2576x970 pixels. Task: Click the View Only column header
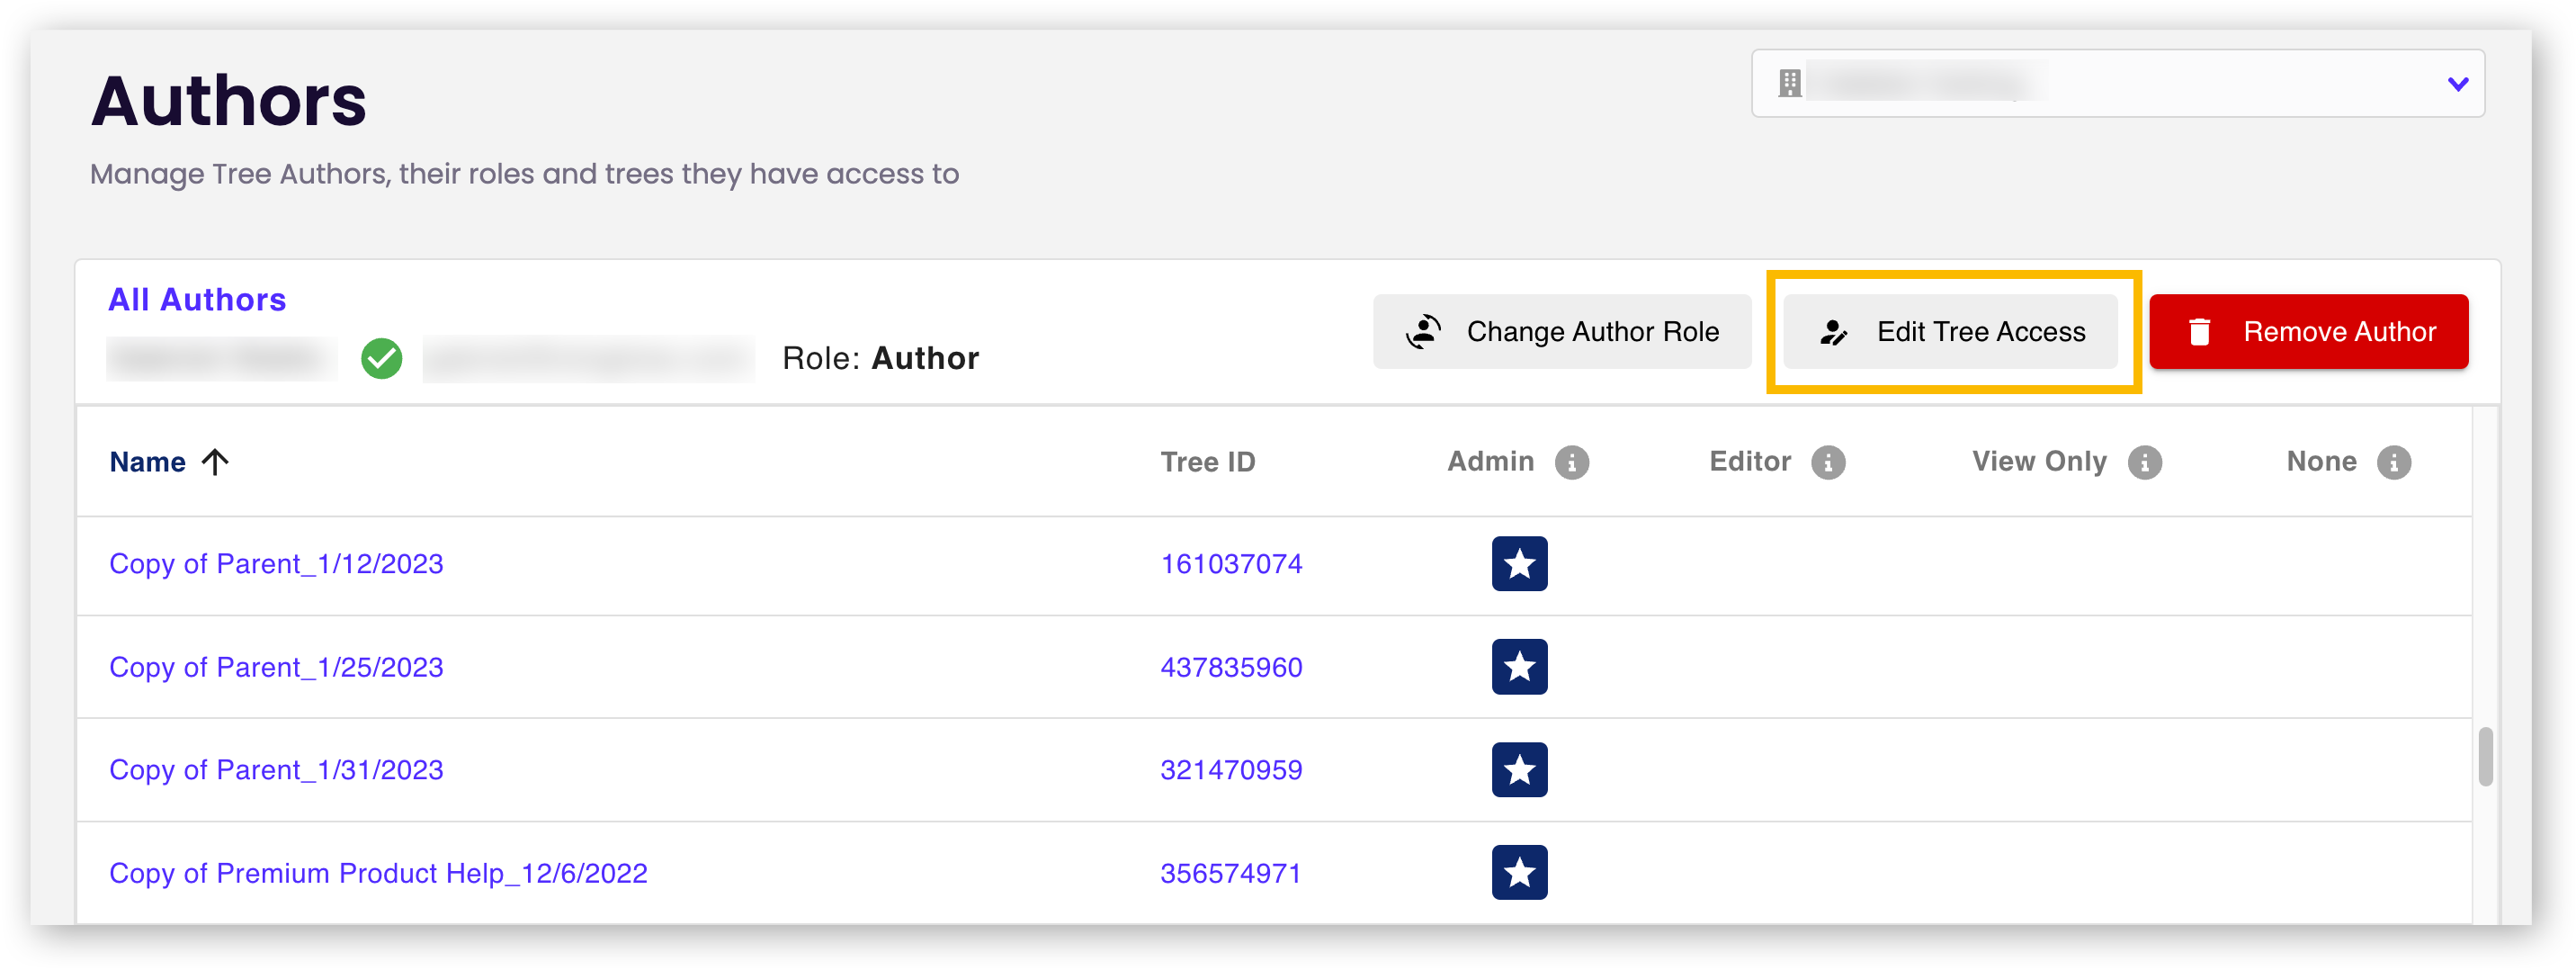point(2039,462)
